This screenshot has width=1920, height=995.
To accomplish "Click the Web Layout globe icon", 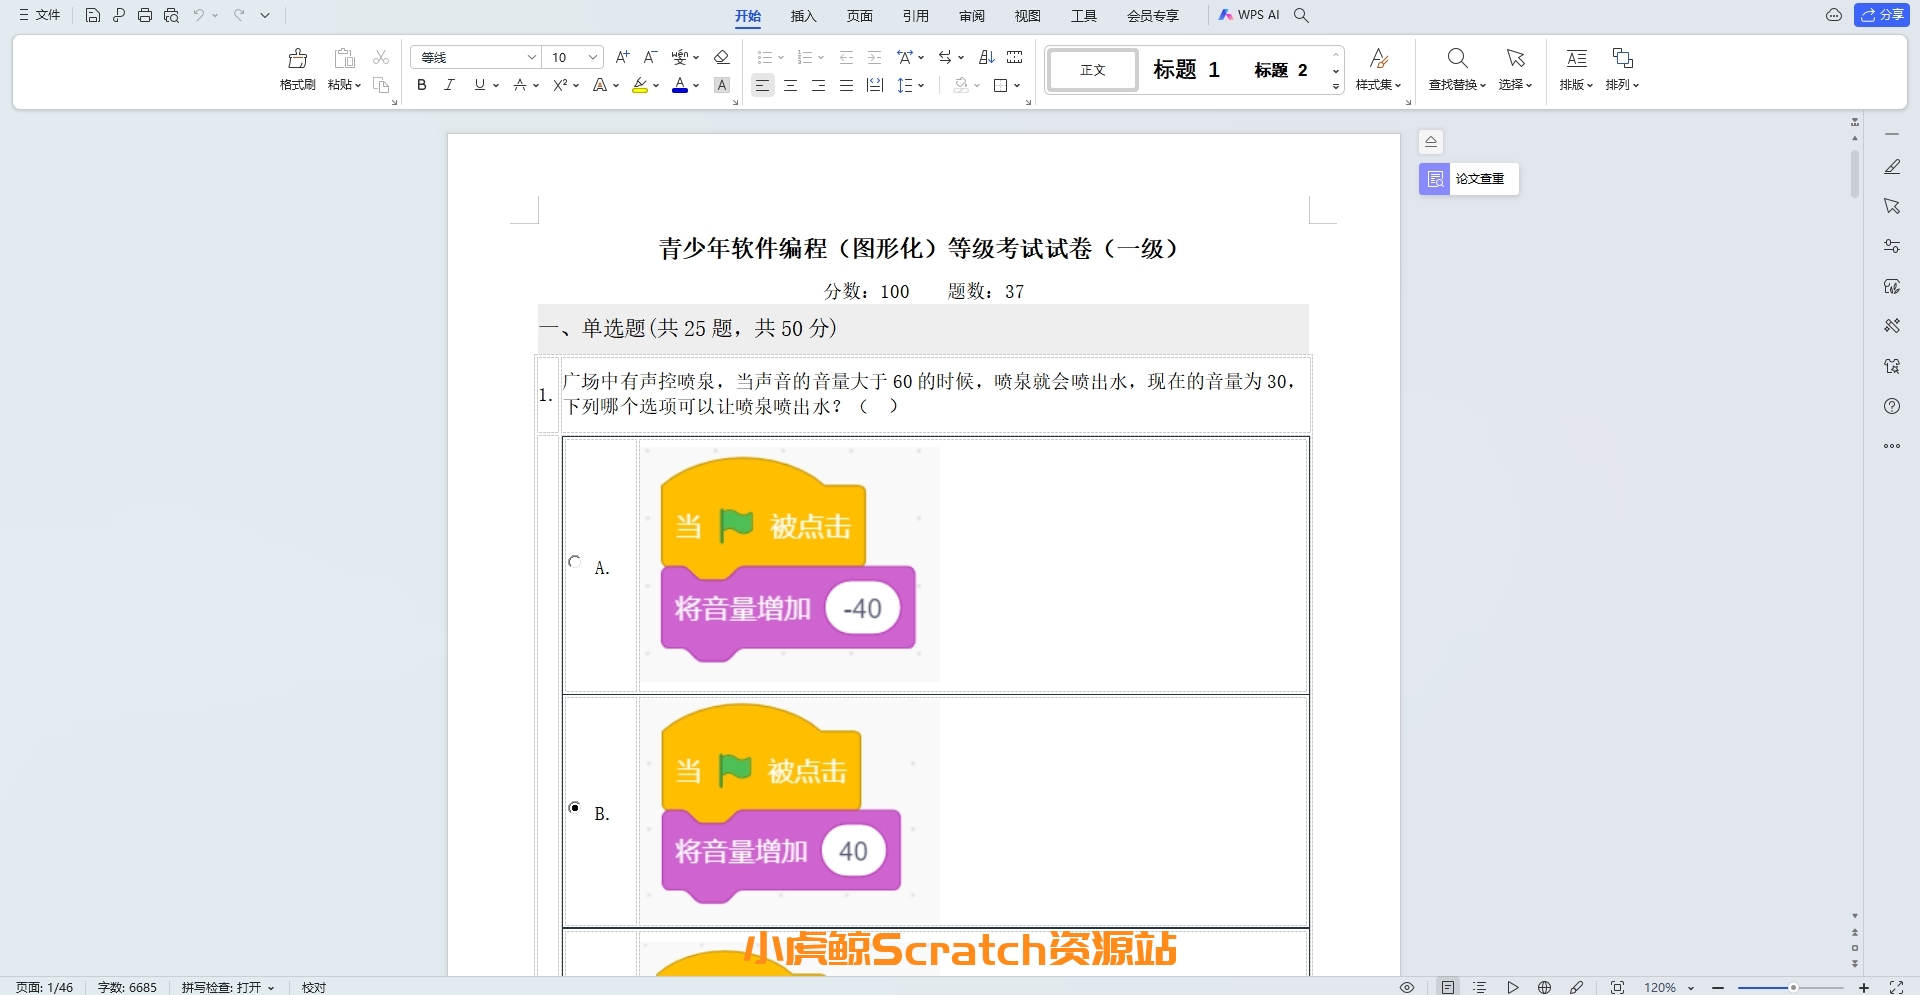I will pyautogui.click(x=1545, y=987).
